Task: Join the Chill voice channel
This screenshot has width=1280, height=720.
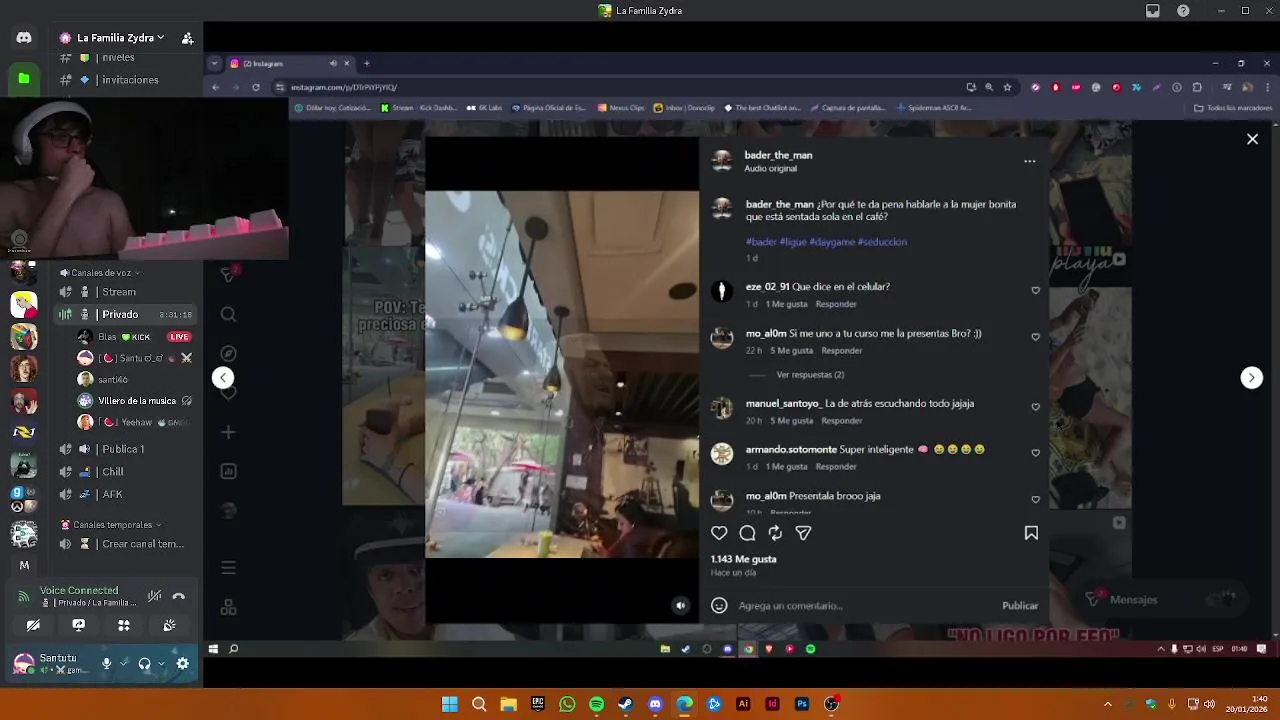Action: point(125,472)
